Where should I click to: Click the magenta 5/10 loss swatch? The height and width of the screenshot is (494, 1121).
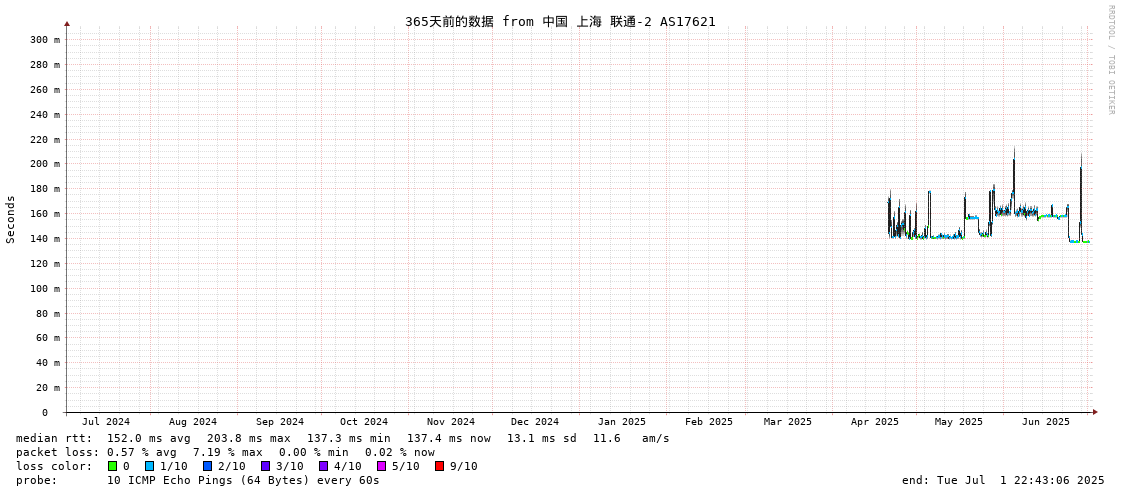point(382,466)
